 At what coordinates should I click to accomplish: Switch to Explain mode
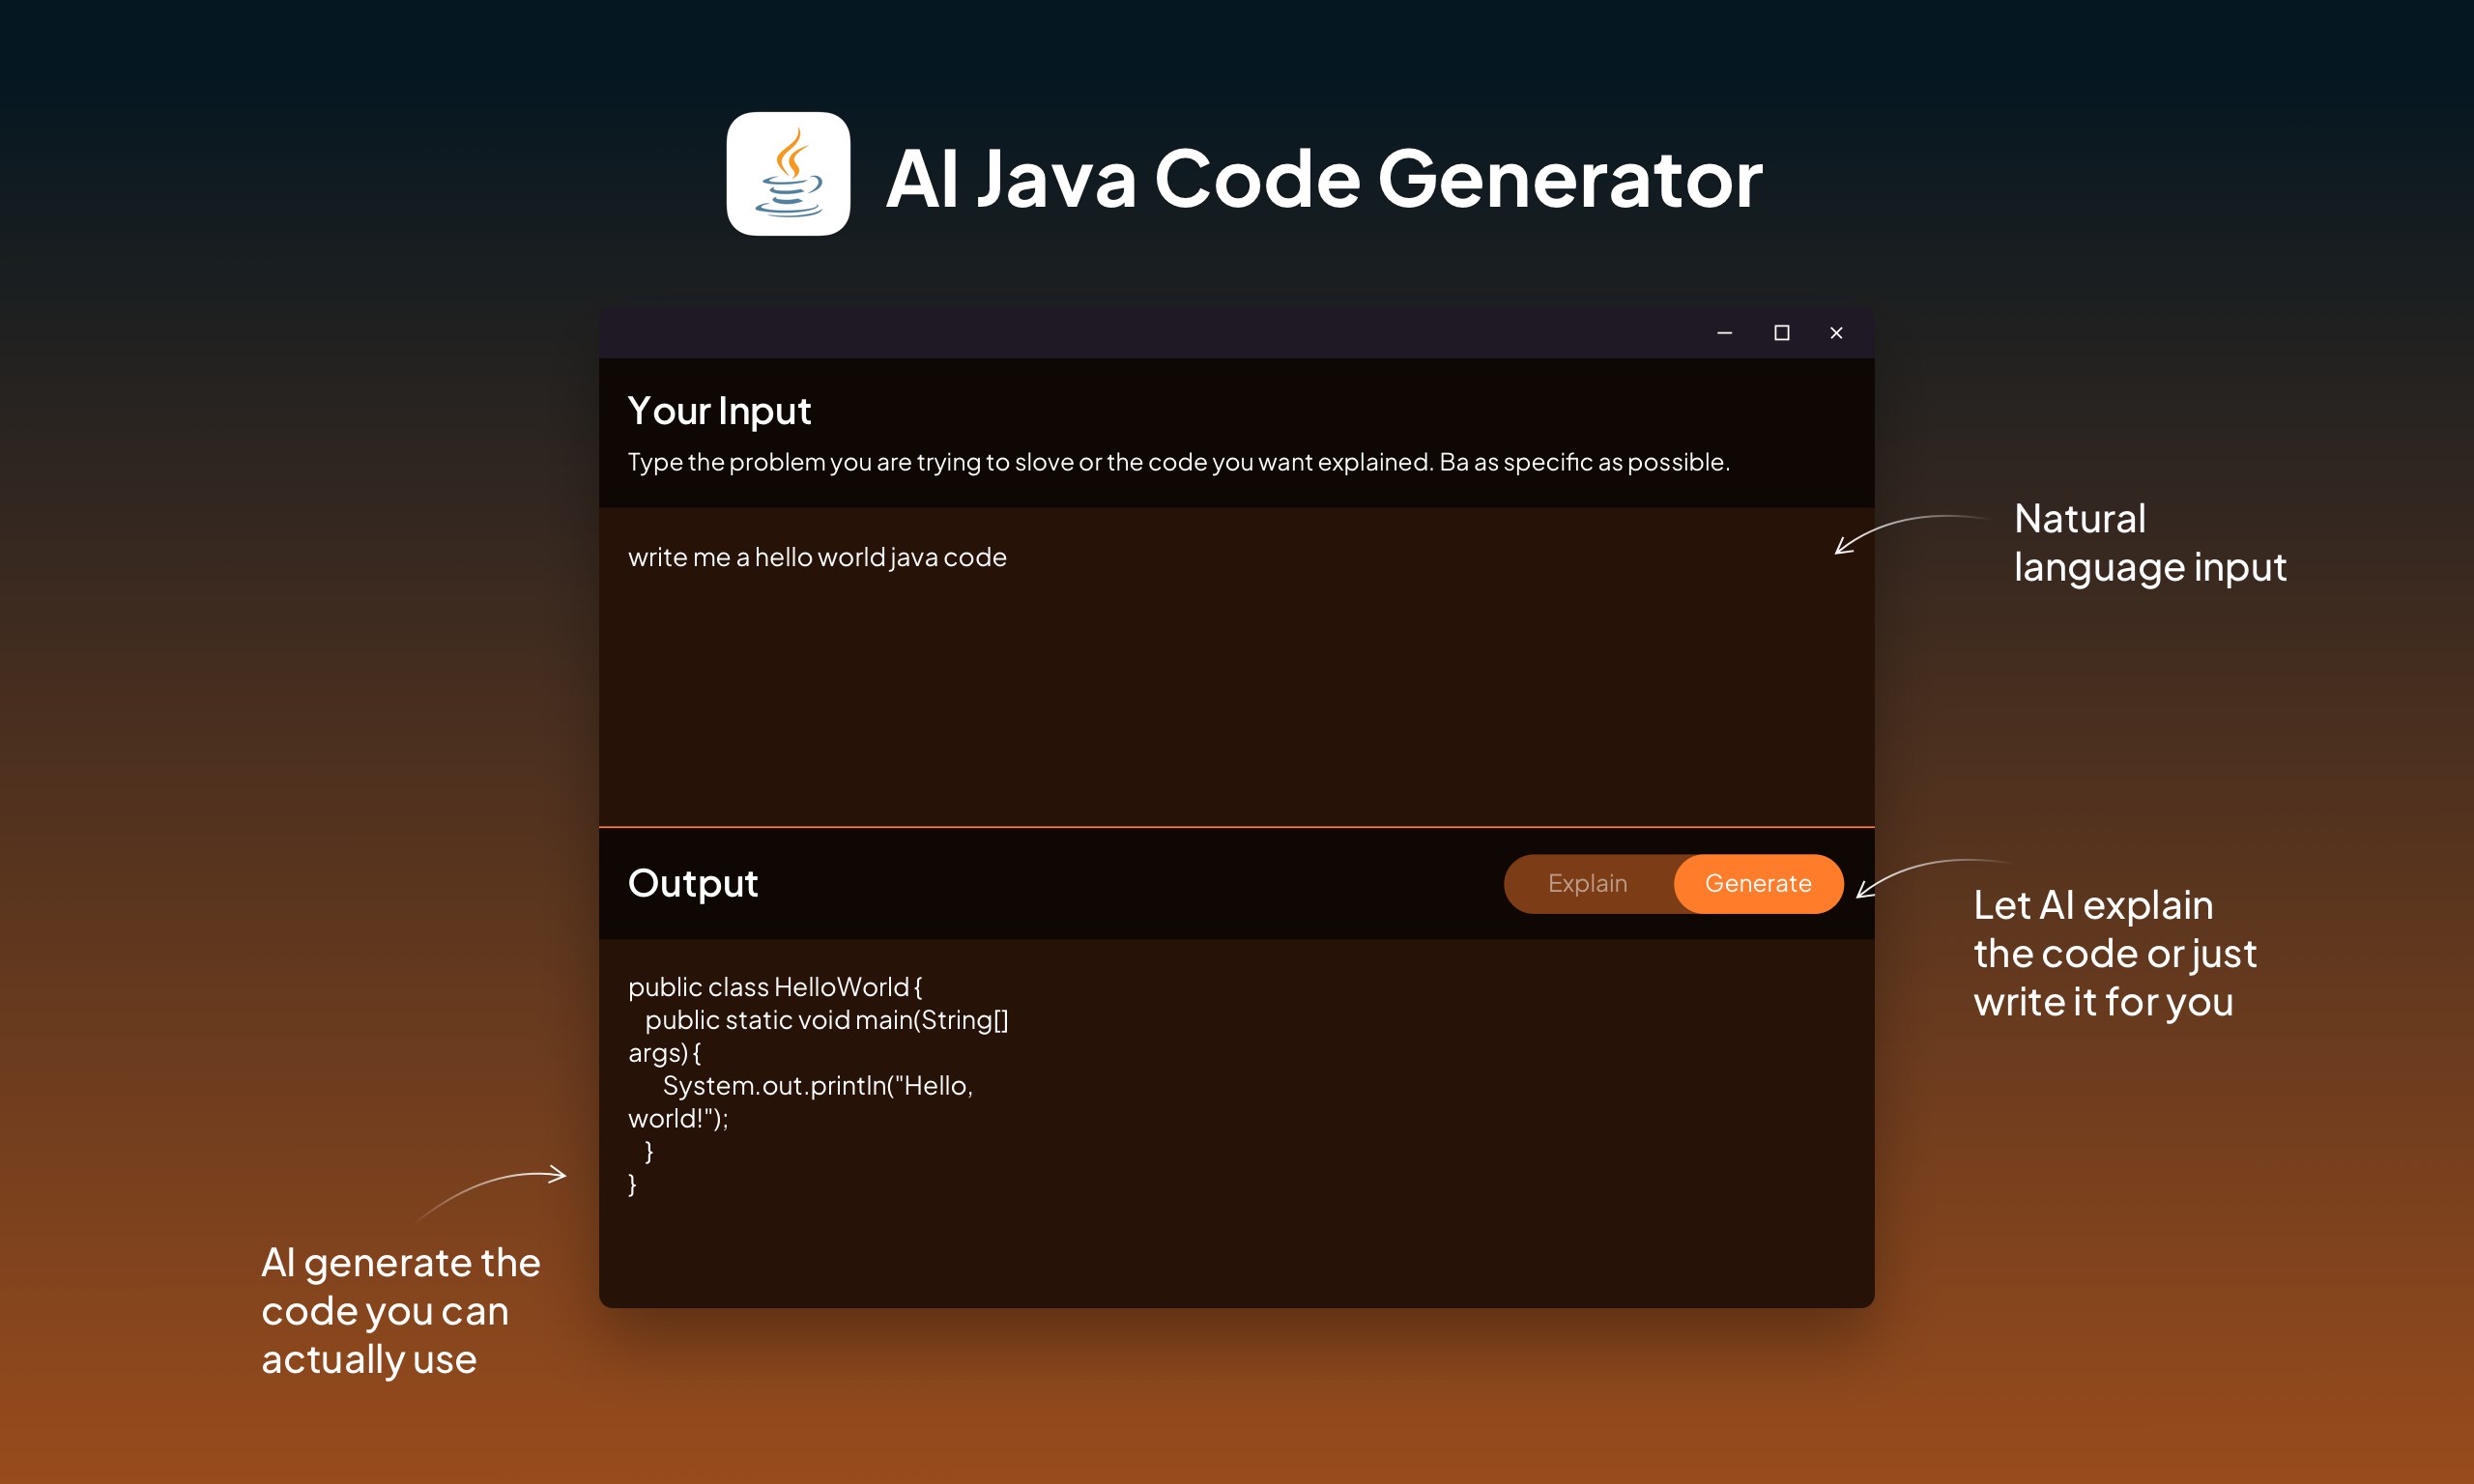(x=1587, y=883)
